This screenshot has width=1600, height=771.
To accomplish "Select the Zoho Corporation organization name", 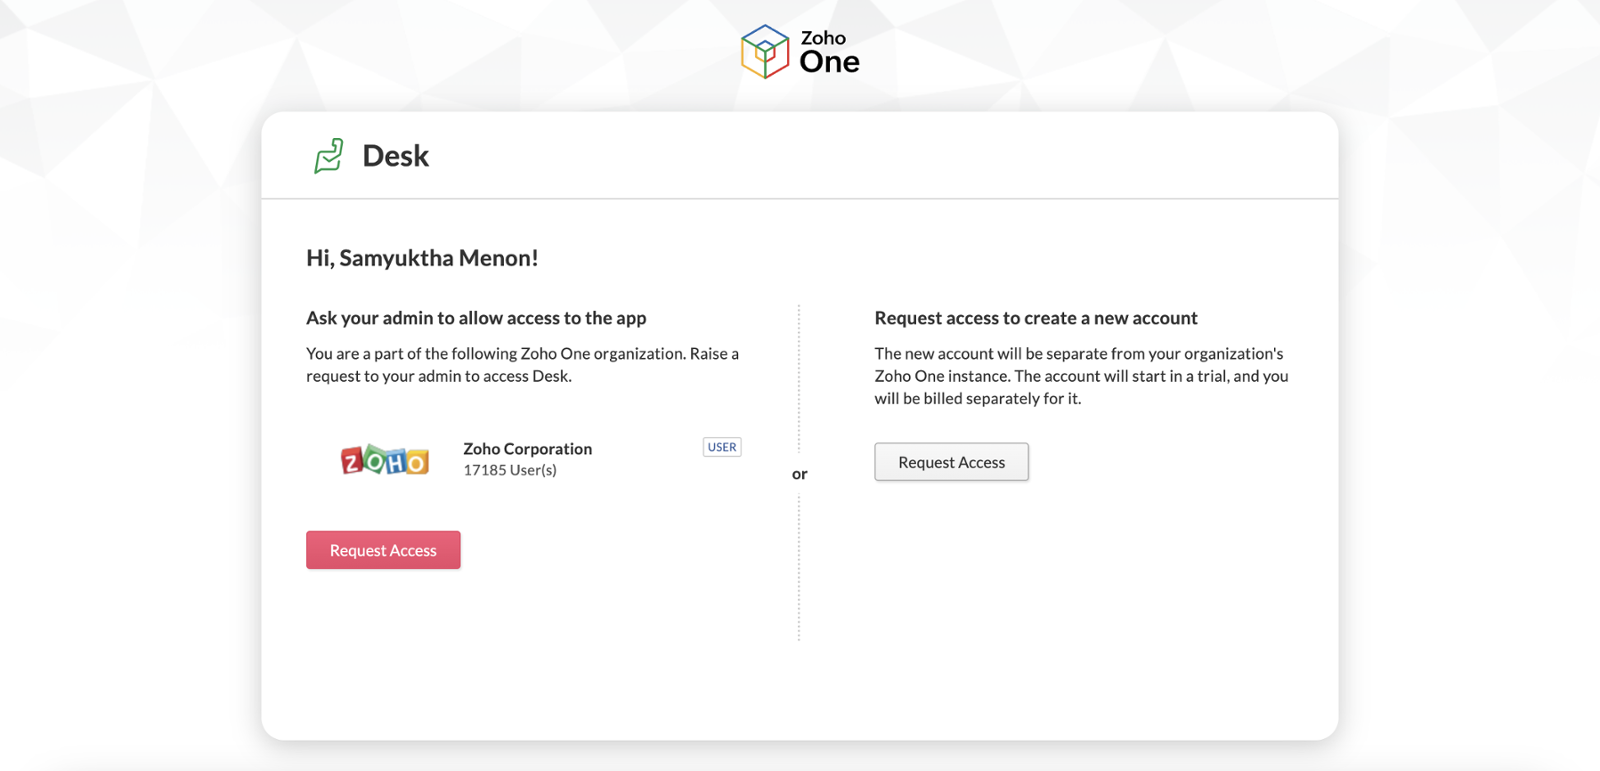I will (x=527, y=448).
